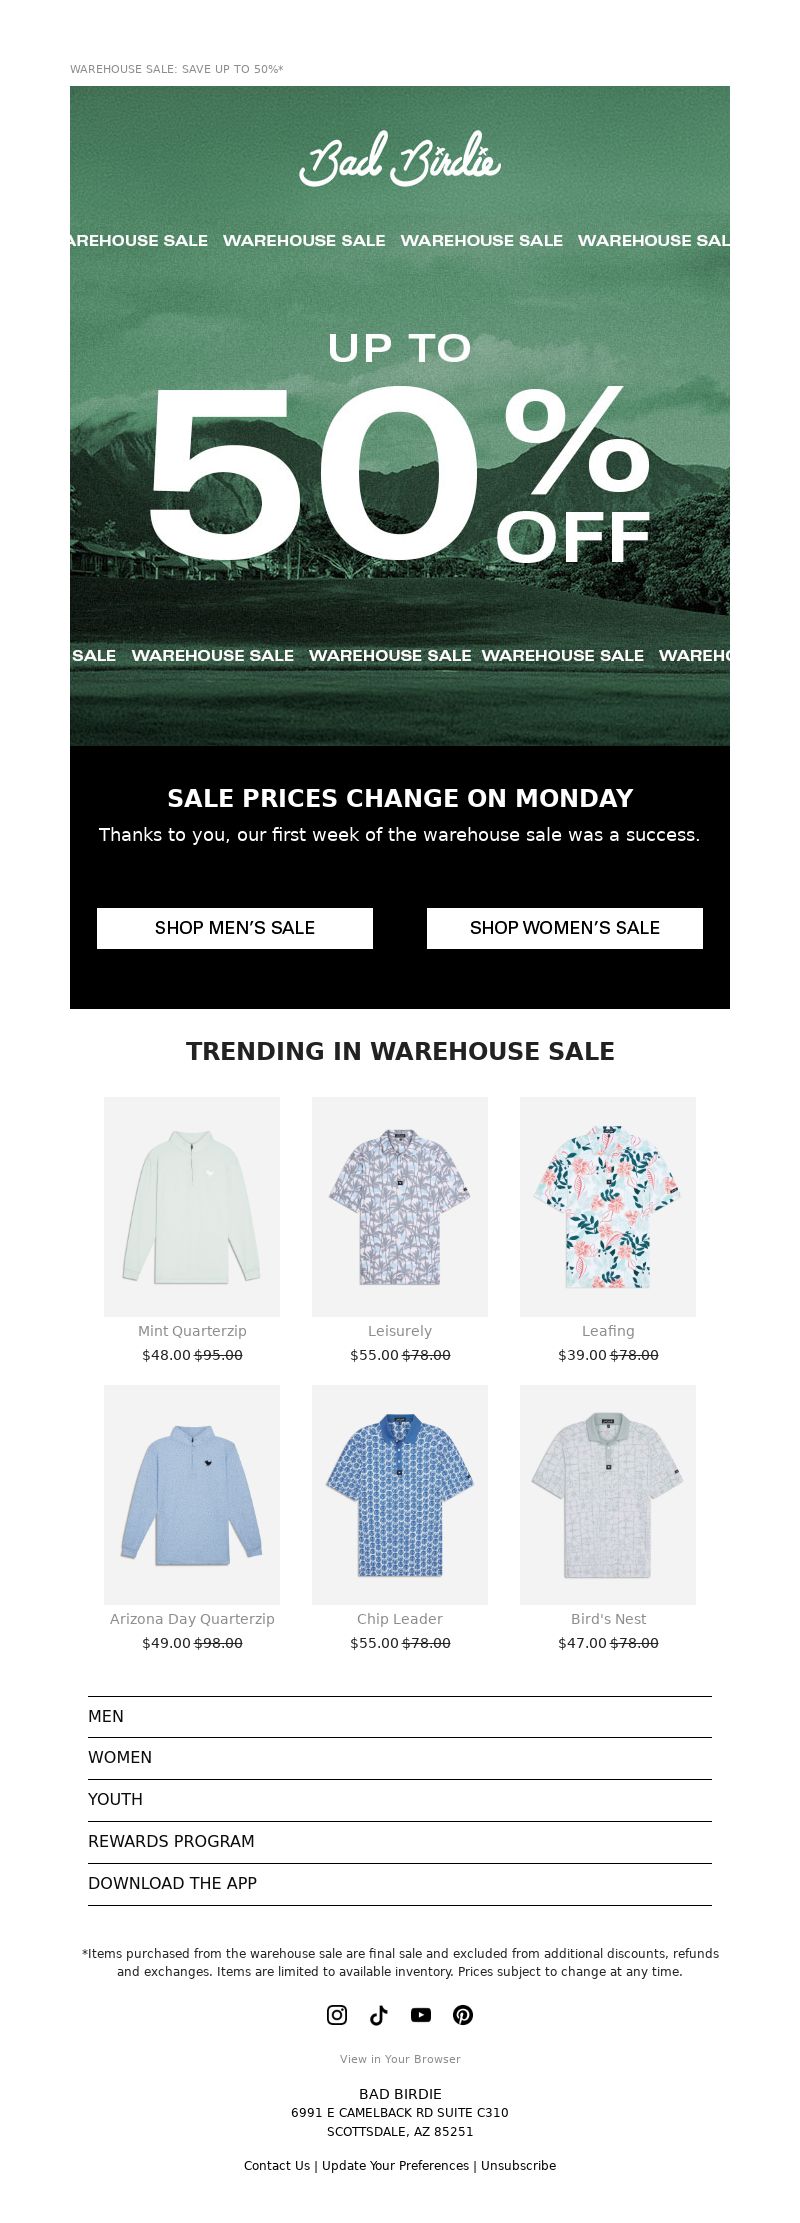Go to the MEN menu link

tap(400, 1717)
